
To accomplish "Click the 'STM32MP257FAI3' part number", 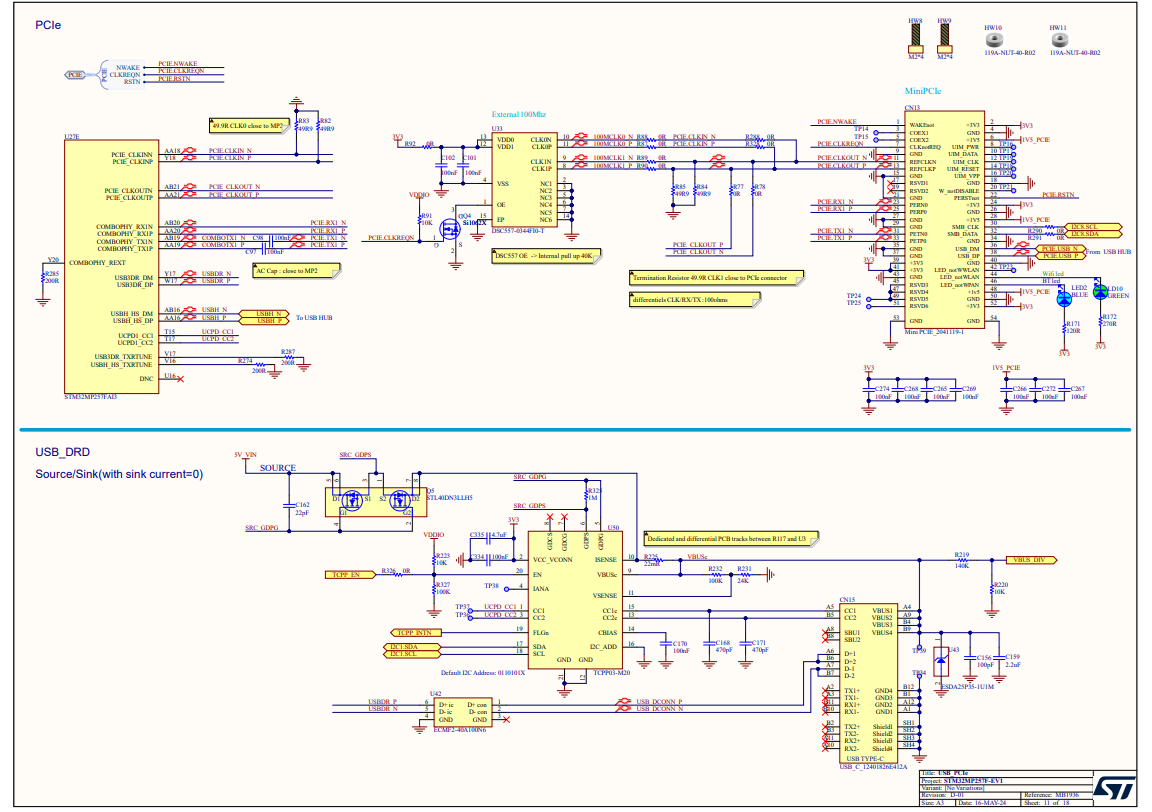I will coord(90,397).
